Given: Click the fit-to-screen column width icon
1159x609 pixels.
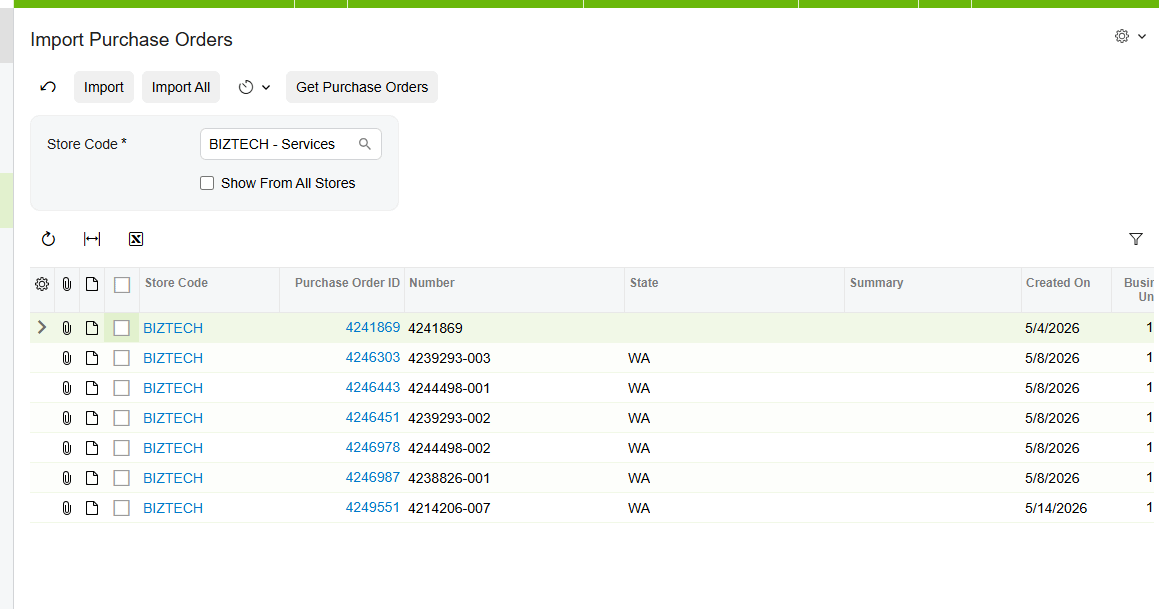Looking at the screenshot, I should tap(92, 239).
